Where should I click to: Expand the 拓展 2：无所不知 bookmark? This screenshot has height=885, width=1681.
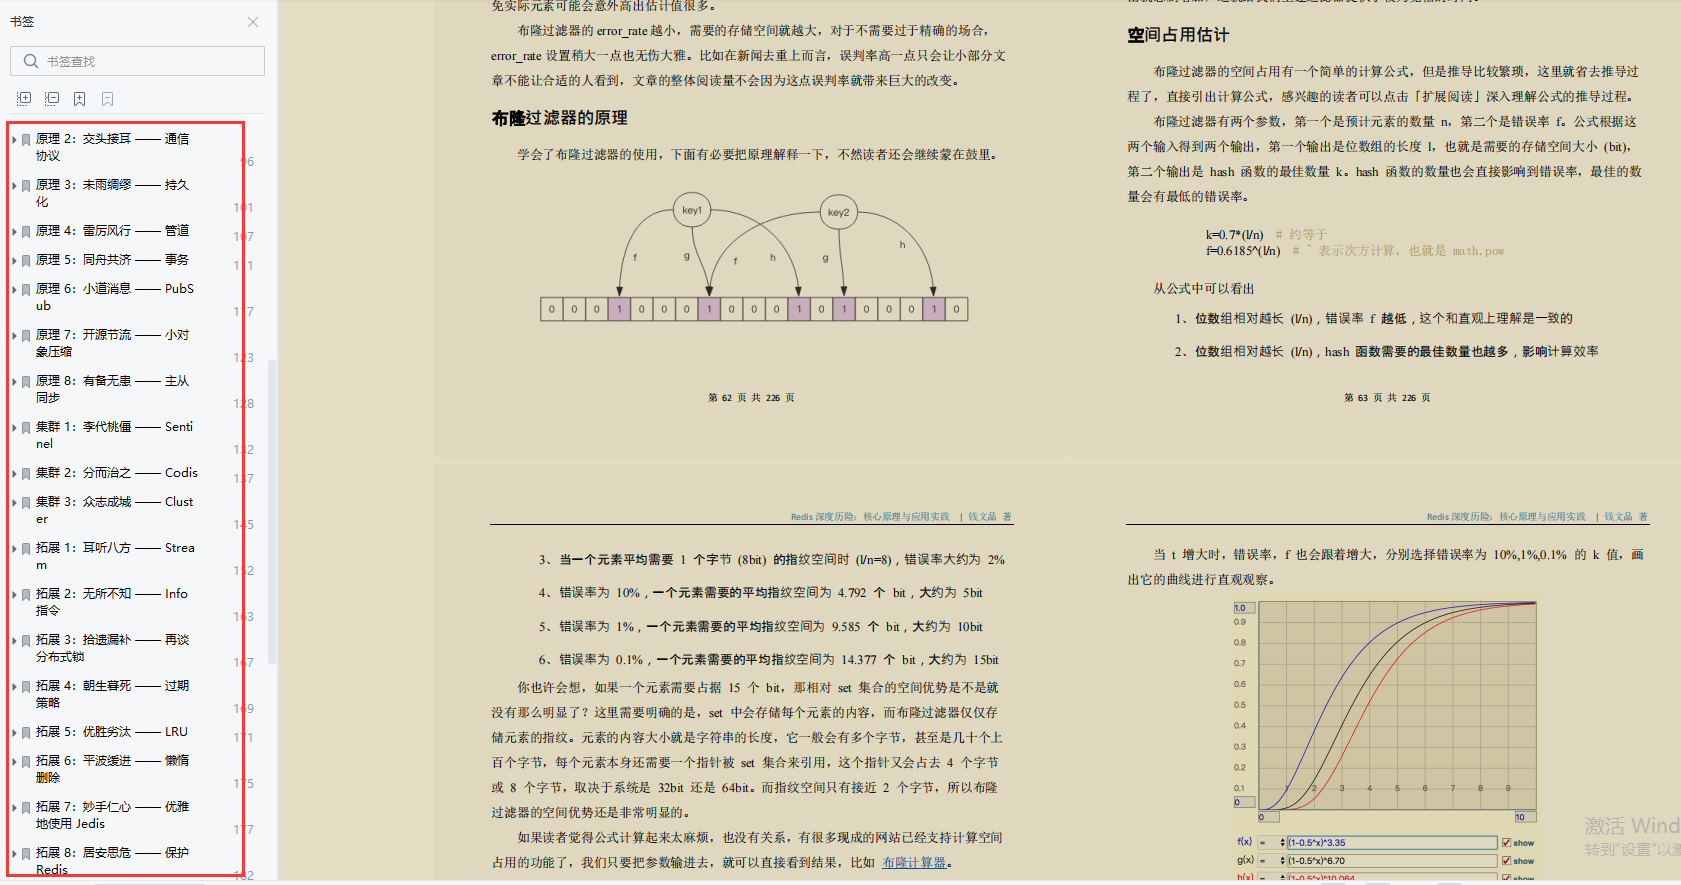[x=14, y=595]
